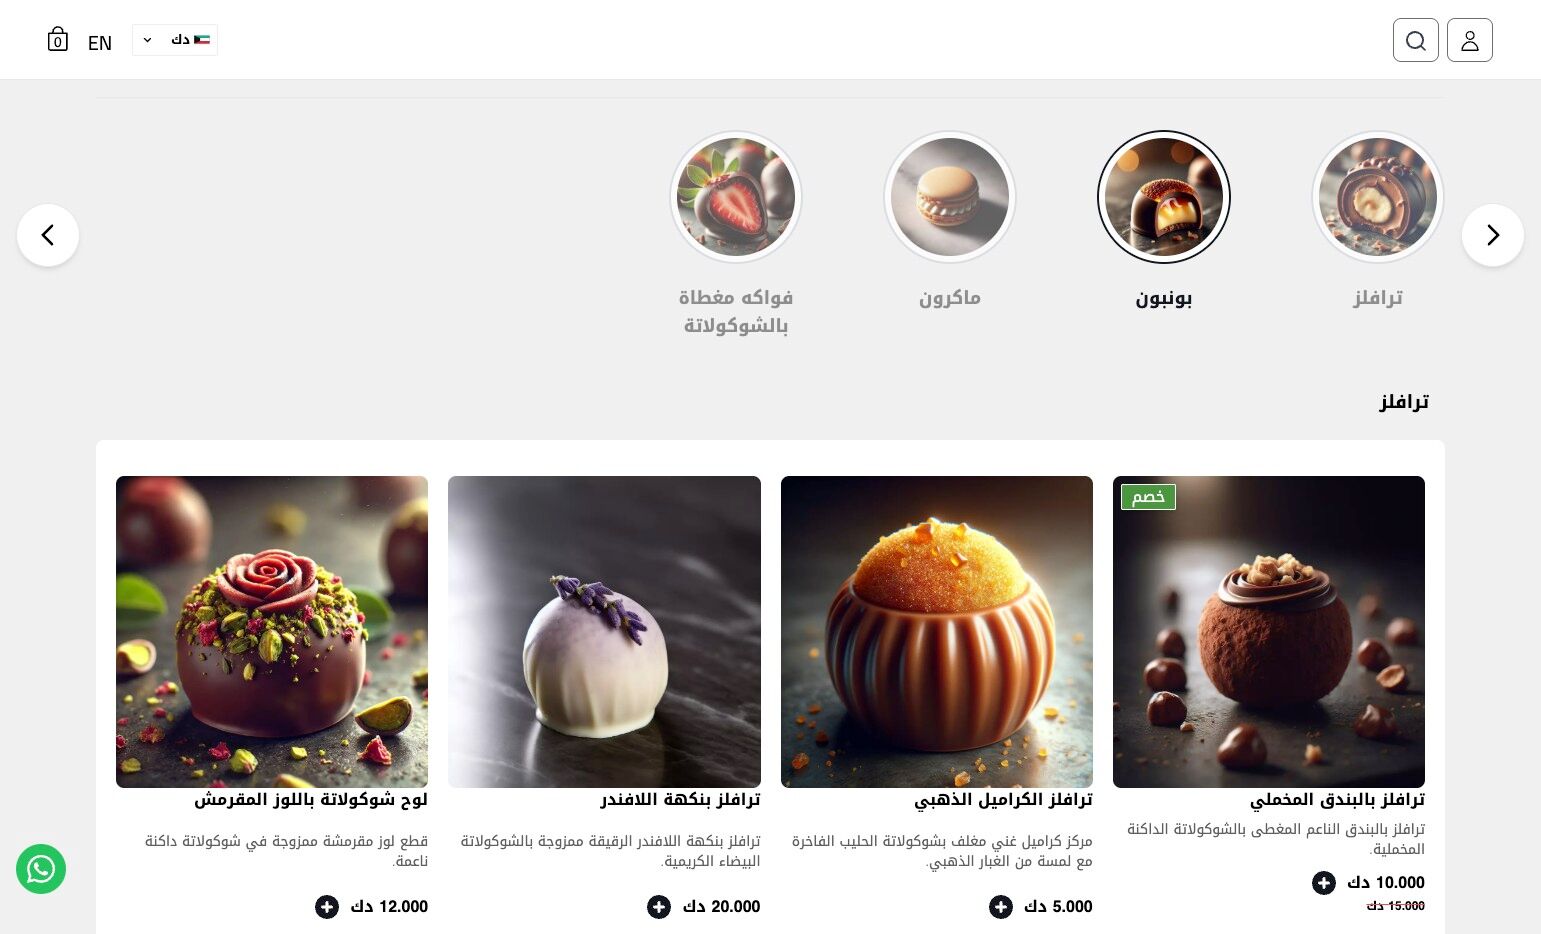
Task: Open WhatsApp chat floating button
Action: tap(41, 869)
